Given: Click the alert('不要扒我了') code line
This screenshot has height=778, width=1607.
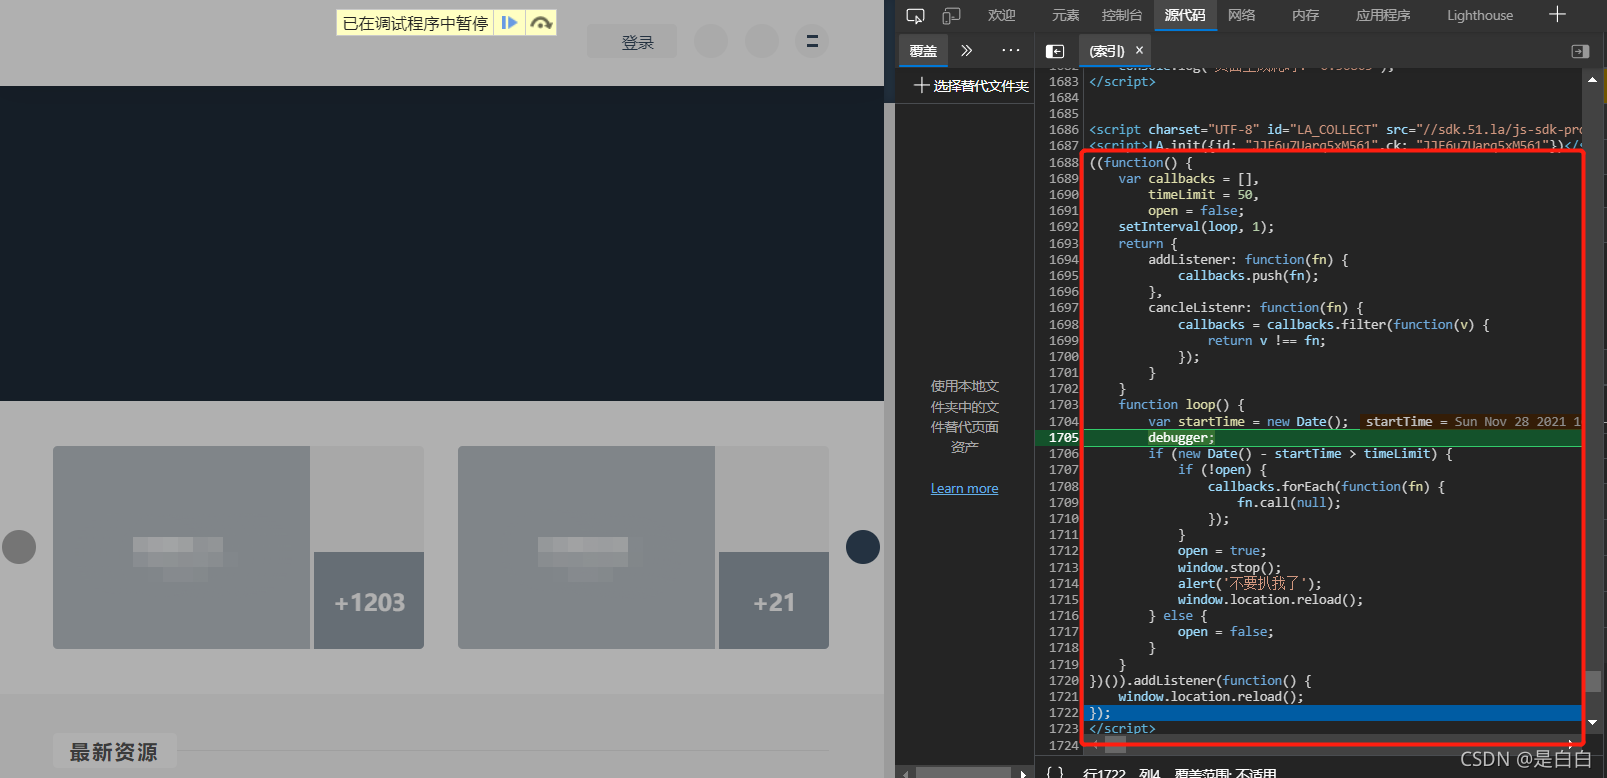Looking at the screenshot, I should tap(1249, 583).
